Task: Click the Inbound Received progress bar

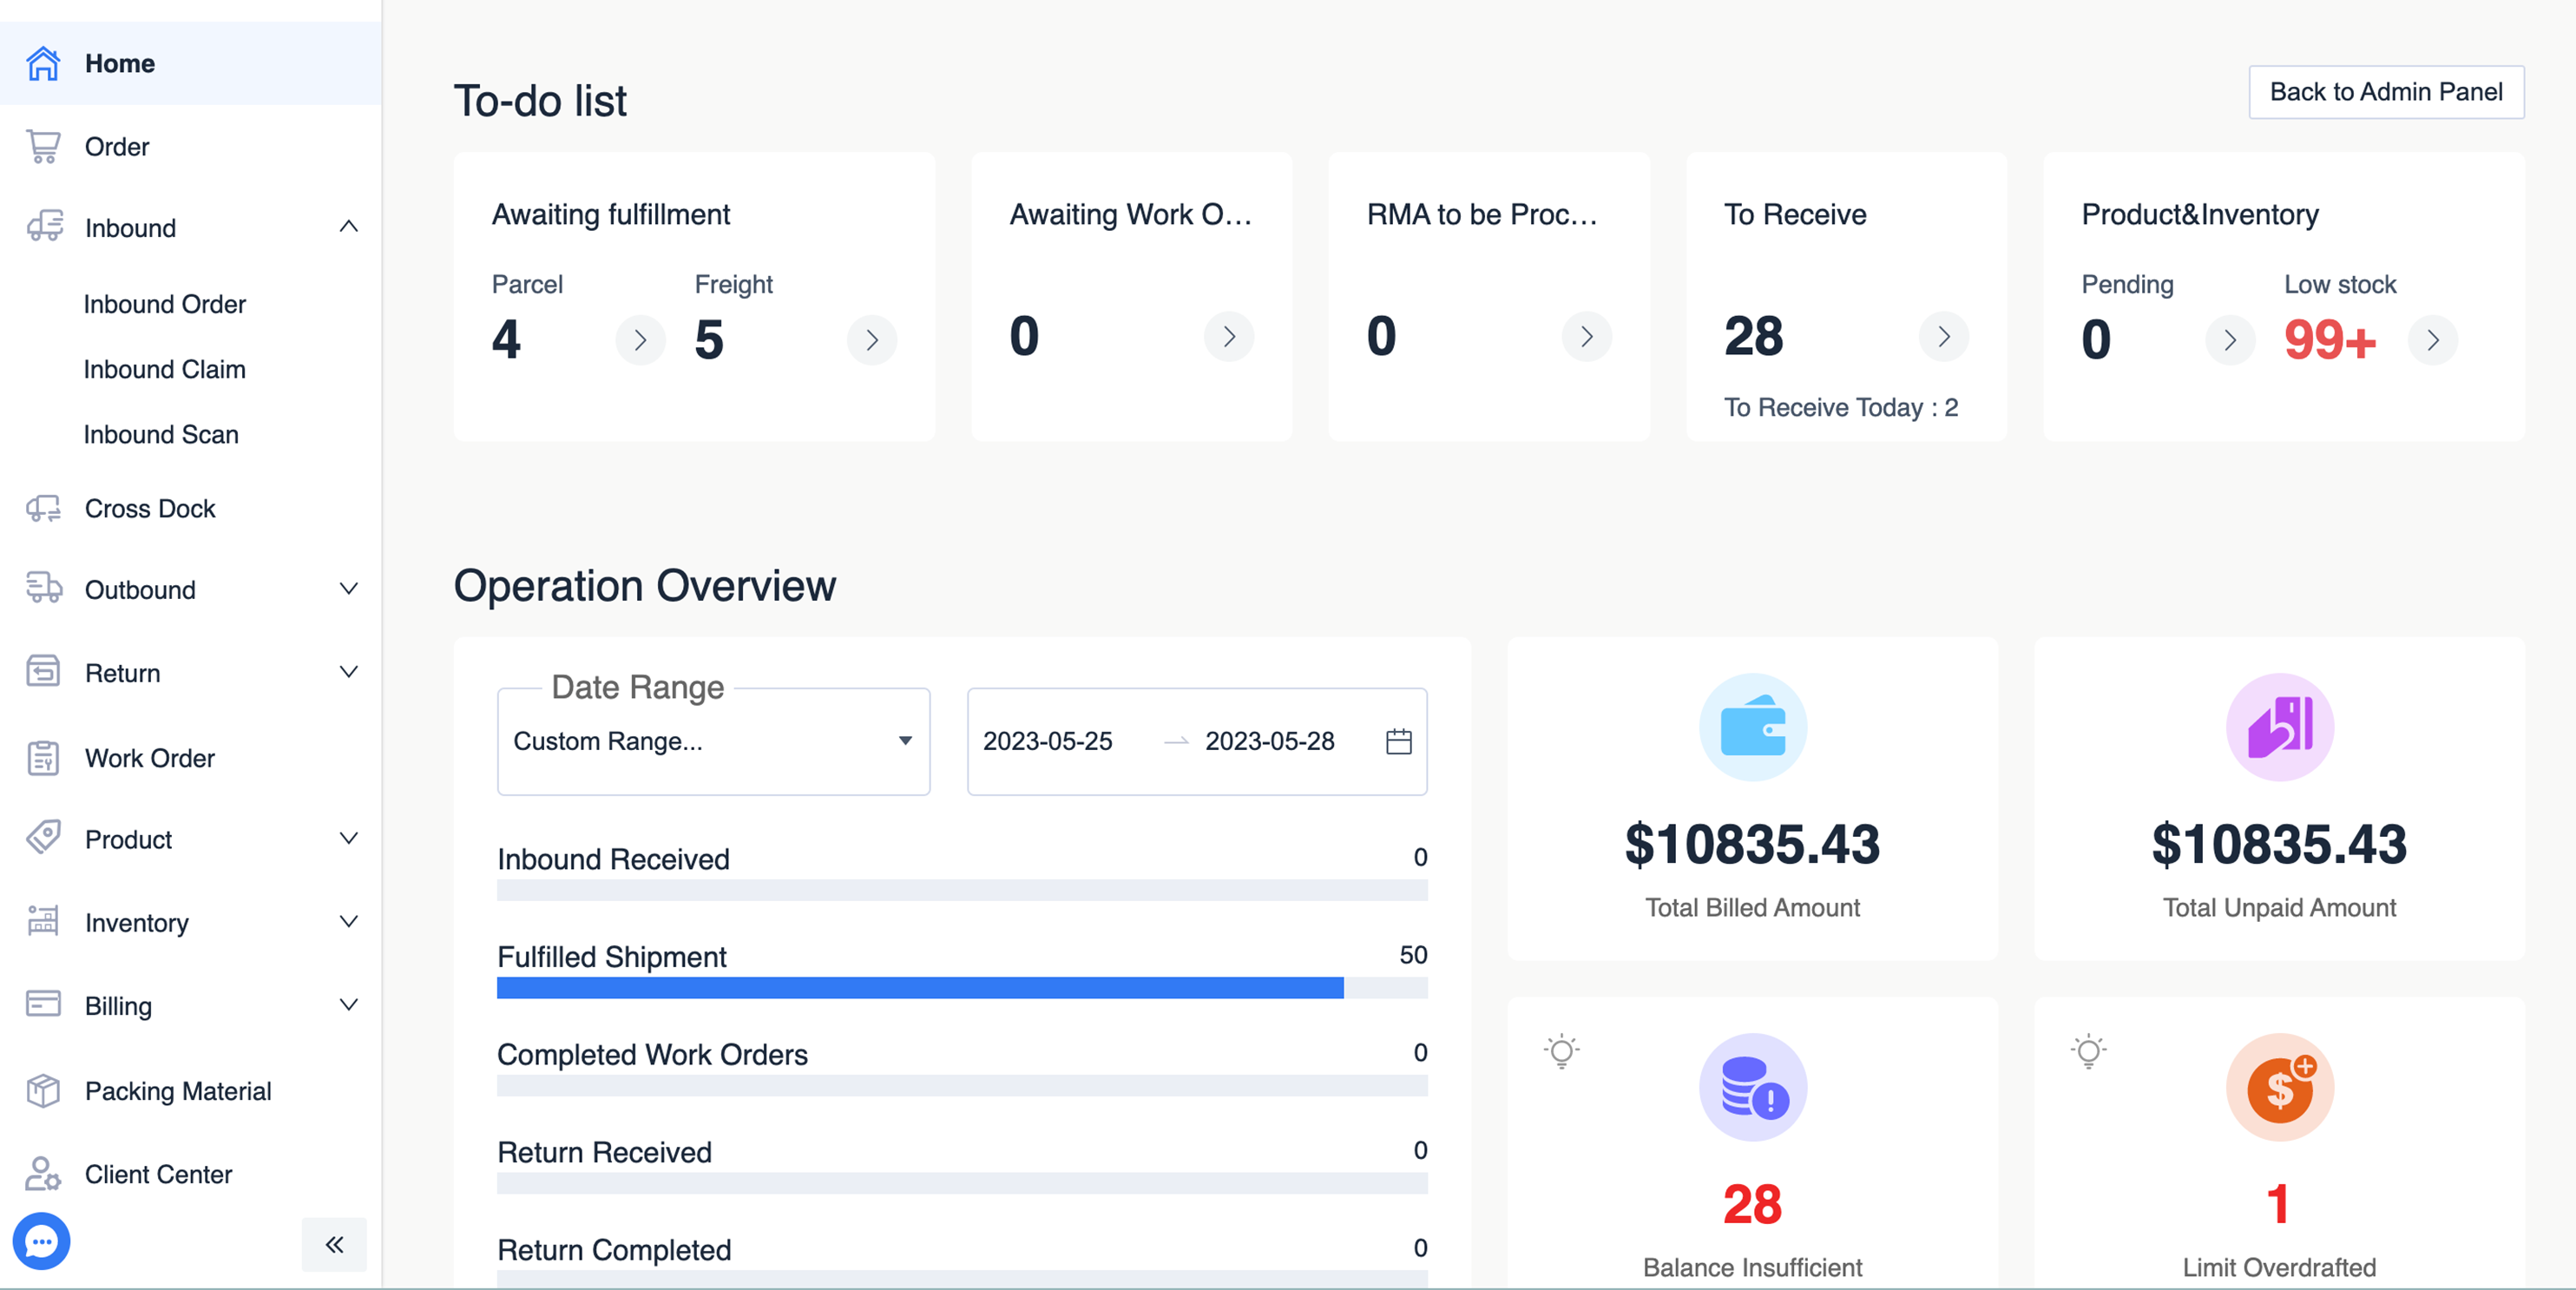Action: click(x=962, y=890)
